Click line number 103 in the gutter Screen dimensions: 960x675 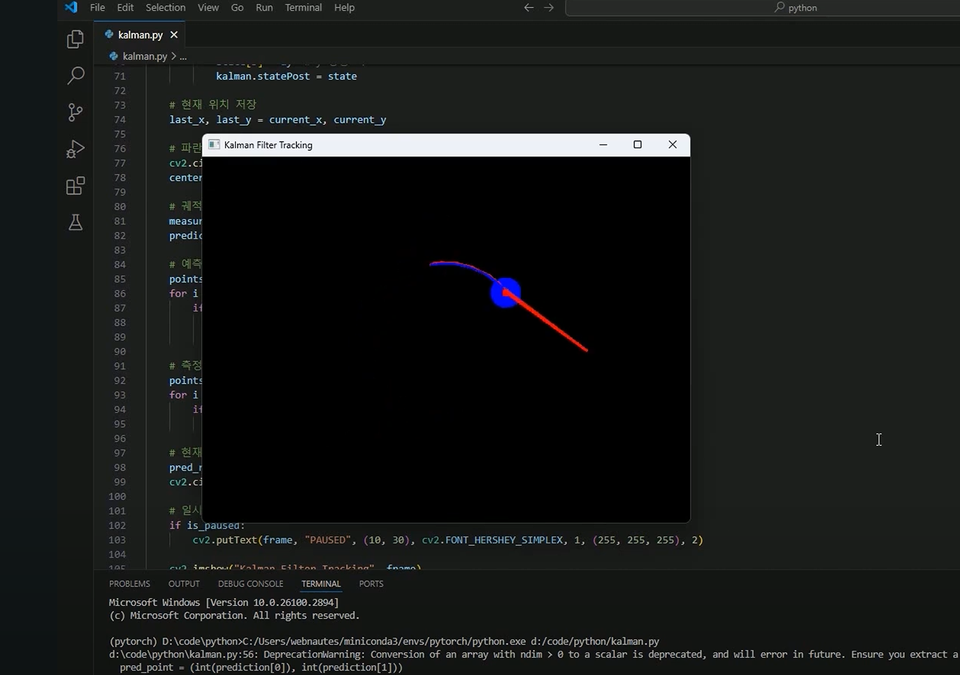point(116,540)
